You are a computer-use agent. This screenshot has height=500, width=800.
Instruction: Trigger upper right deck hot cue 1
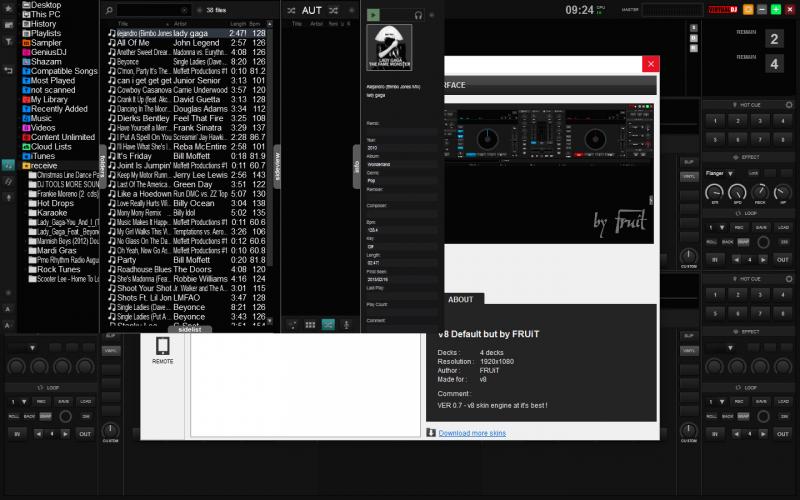(715, 121)
